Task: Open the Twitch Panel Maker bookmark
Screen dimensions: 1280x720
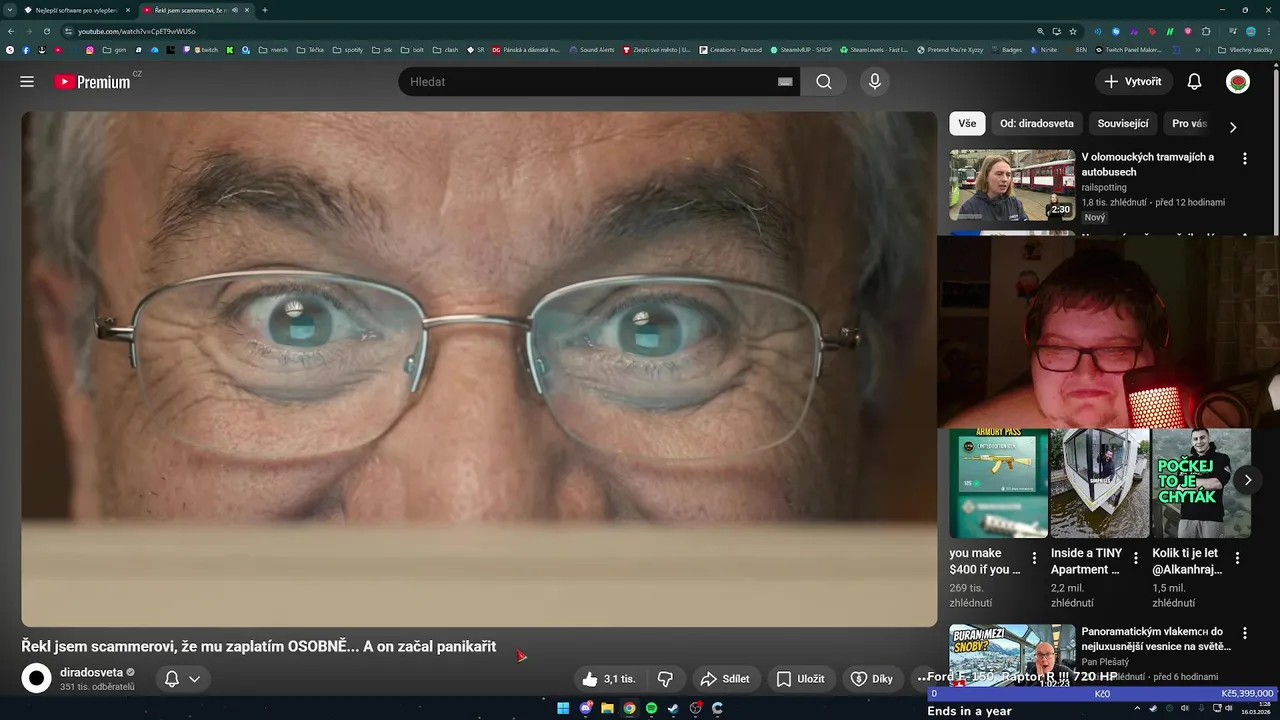Action: pyautogui.click(x=1128, y=49)
